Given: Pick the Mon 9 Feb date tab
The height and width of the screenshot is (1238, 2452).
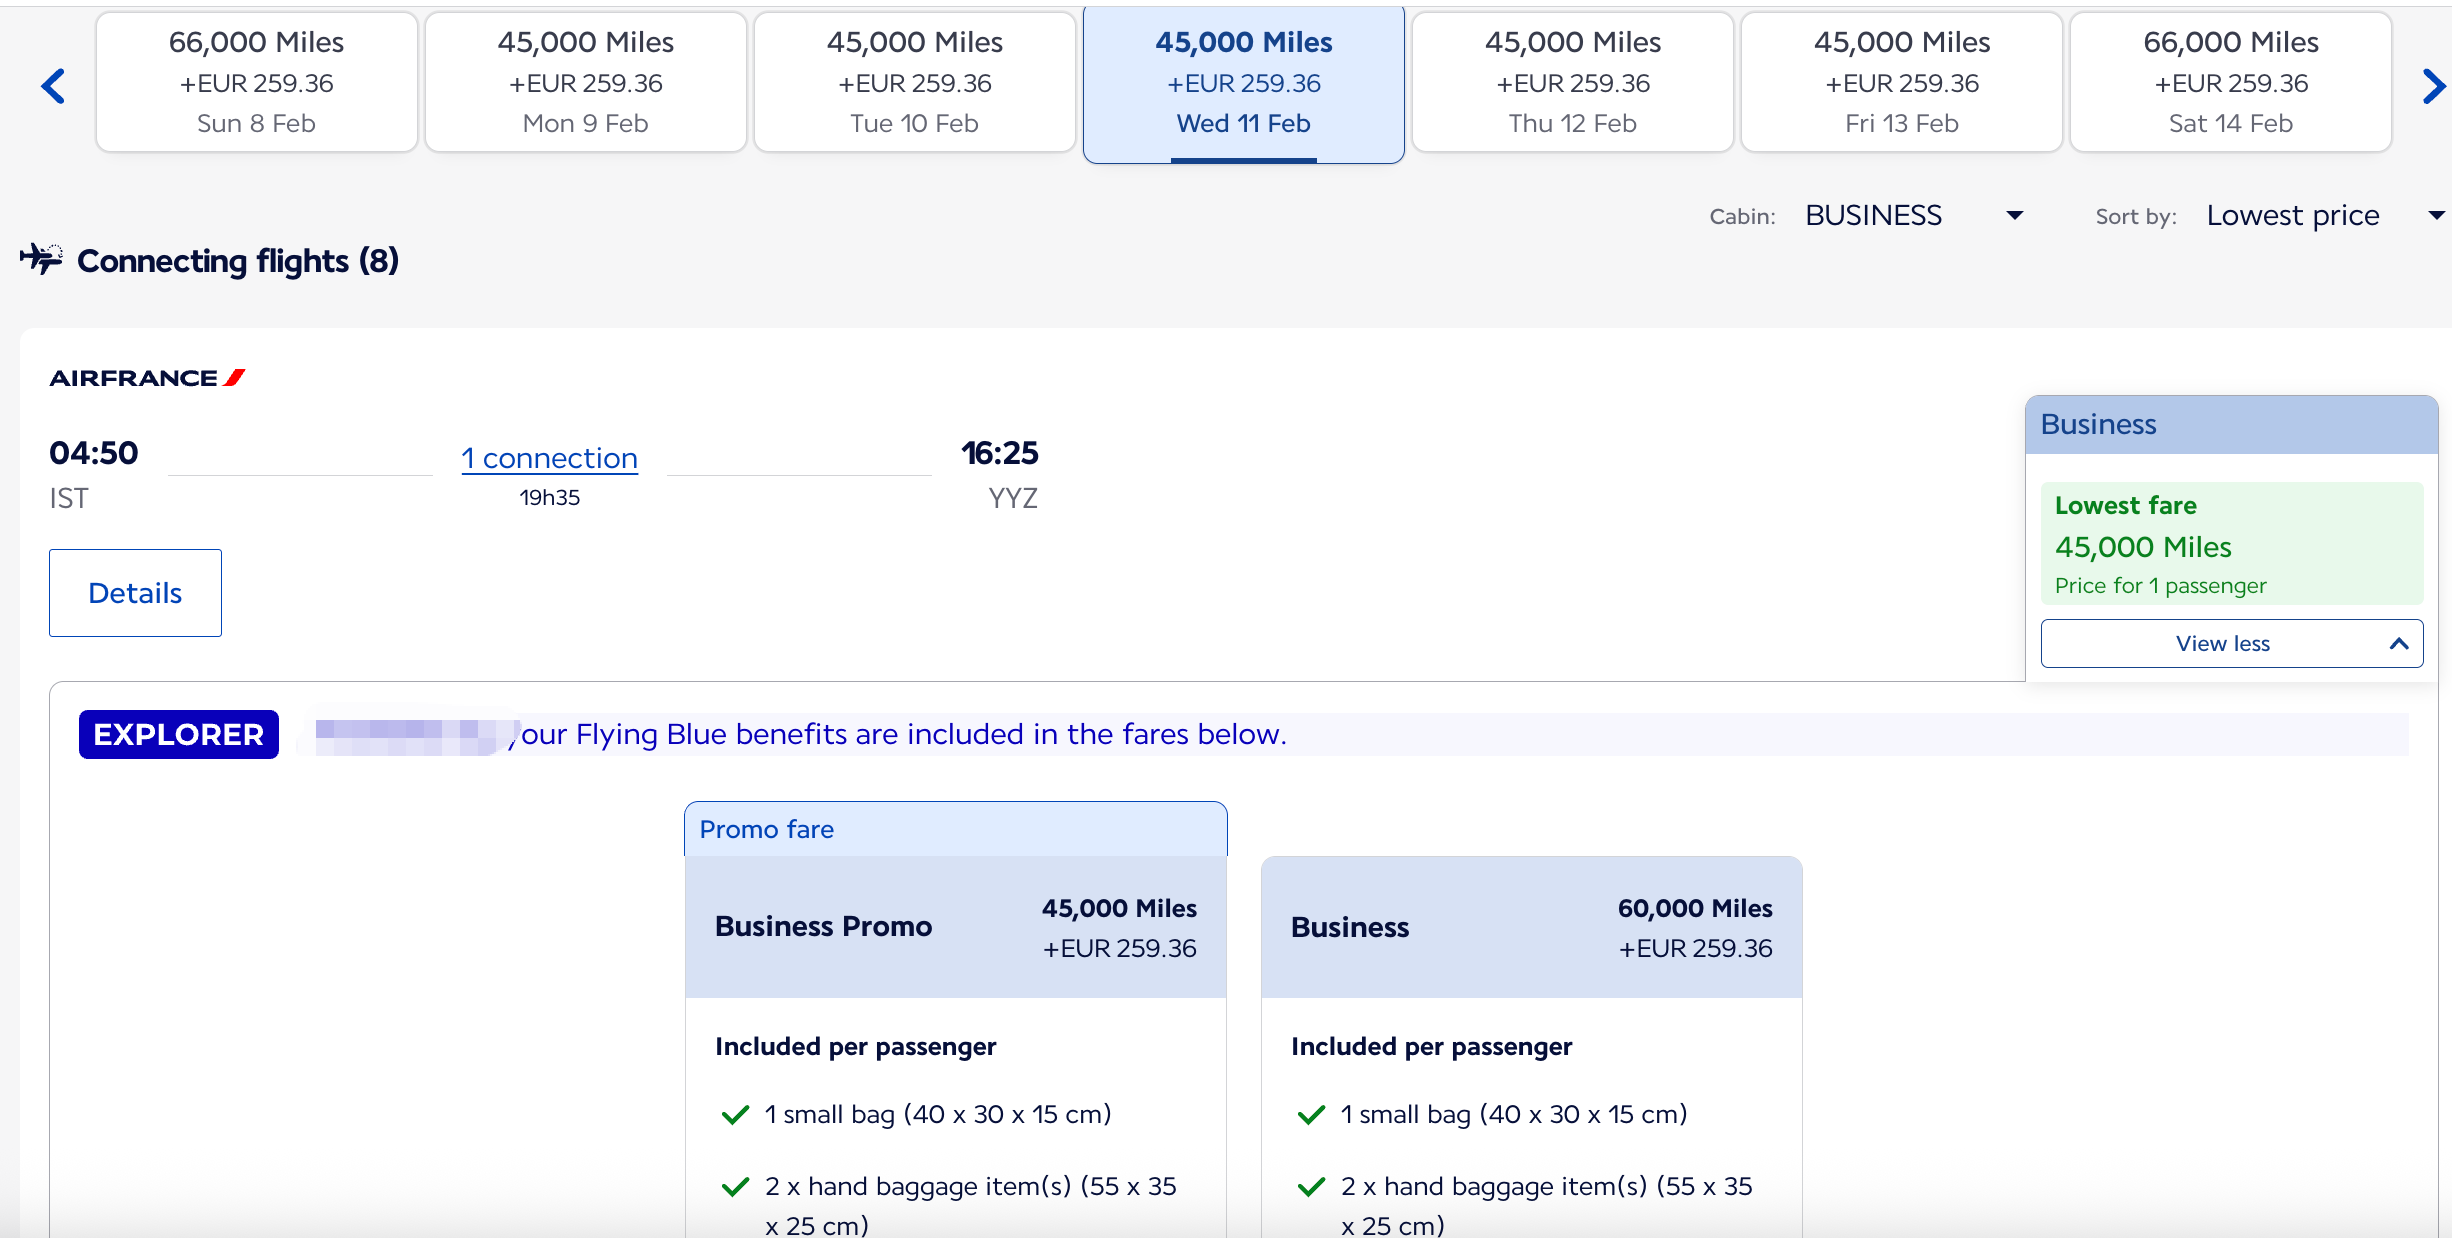Looking at the screenshot, I should (x=585, y=83).
